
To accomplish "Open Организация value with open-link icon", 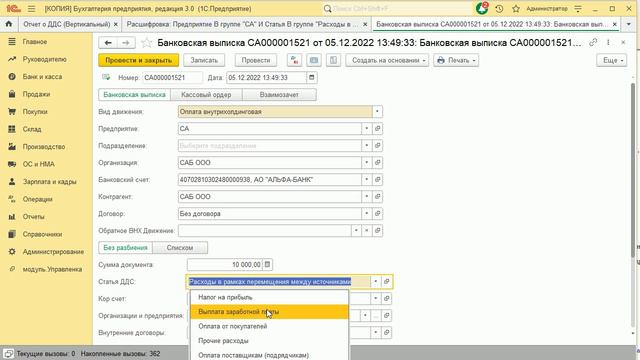I will [x=378, y=162].
